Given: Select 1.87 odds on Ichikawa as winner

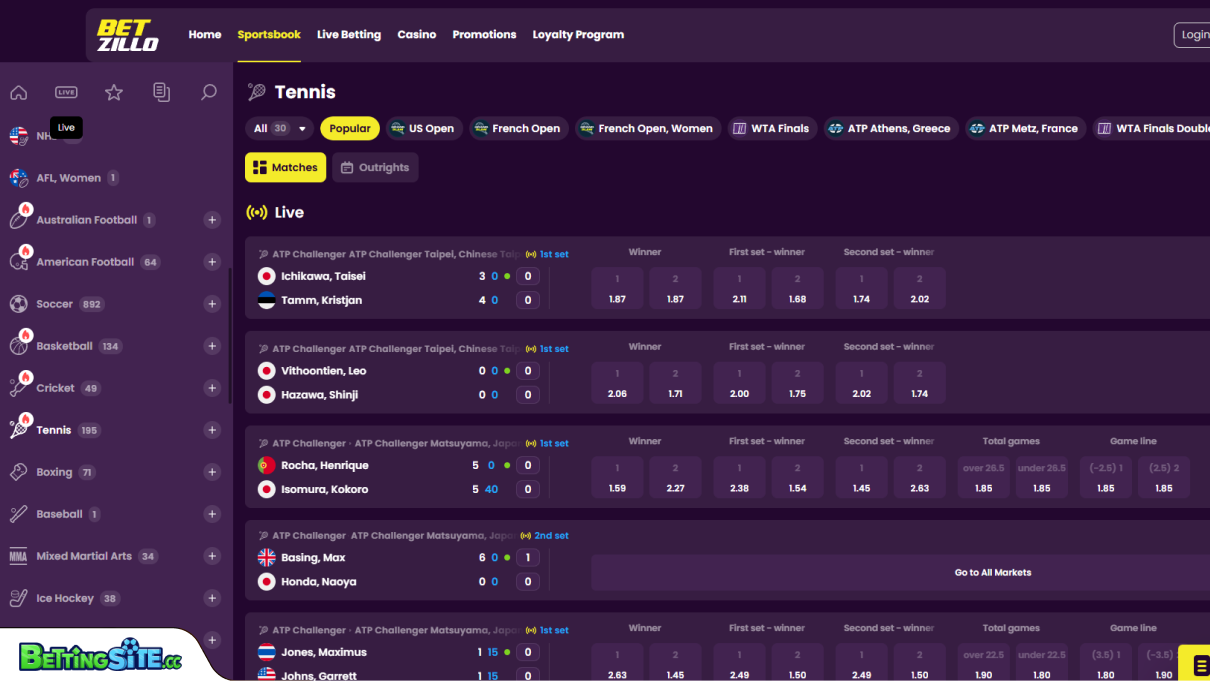Looking at the screenshot, I should (x=617, y=288).
